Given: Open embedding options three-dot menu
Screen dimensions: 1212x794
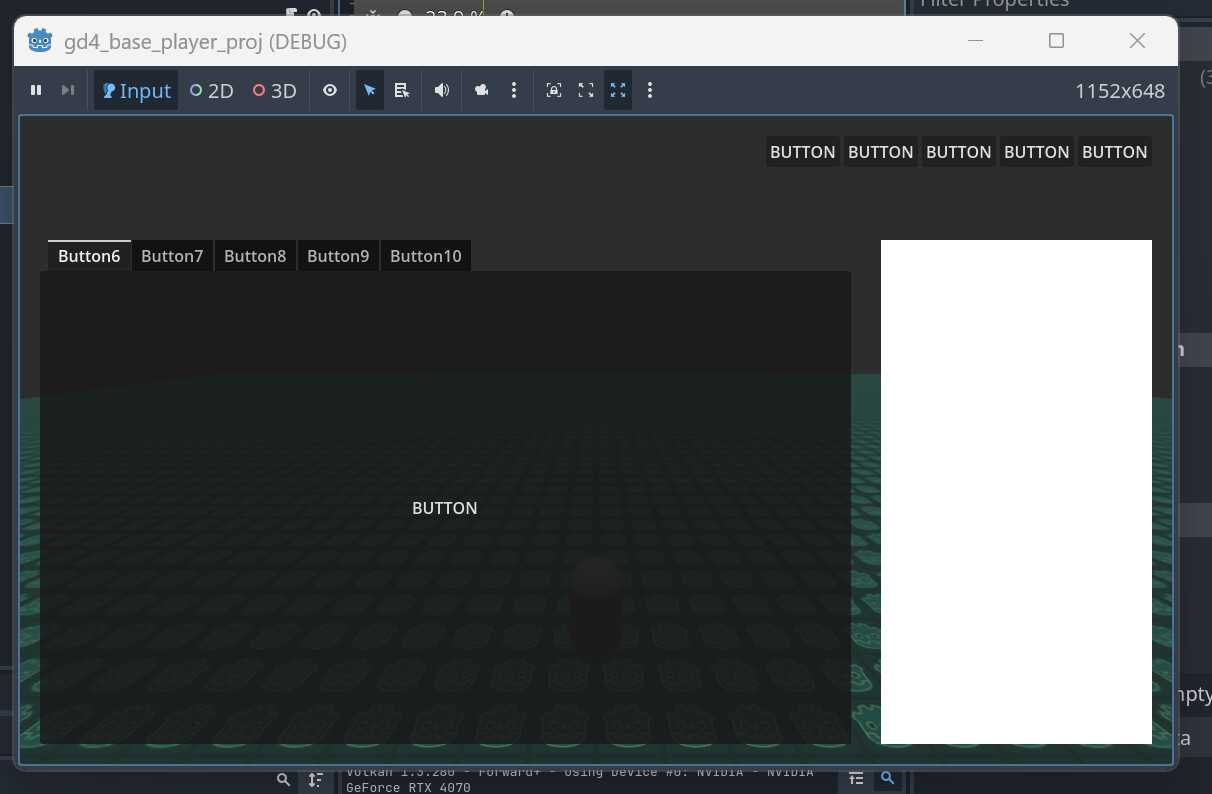Looking at the screenshot, I should tap(650, 90).
